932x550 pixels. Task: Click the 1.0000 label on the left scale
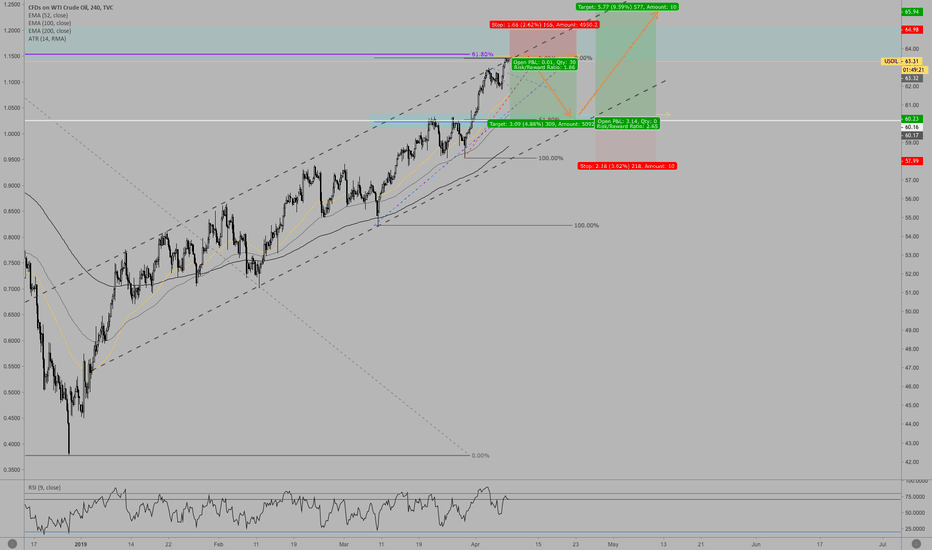(12, 134)
